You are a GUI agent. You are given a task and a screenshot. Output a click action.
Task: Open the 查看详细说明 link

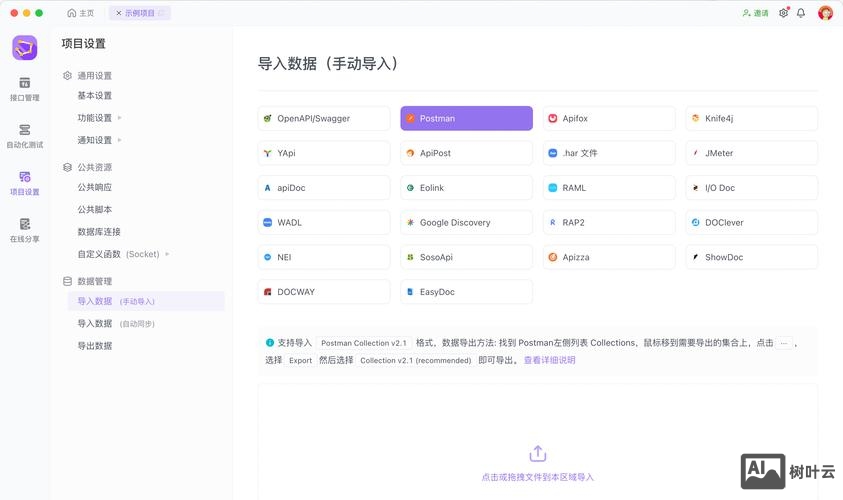click(x=549, y=360)
